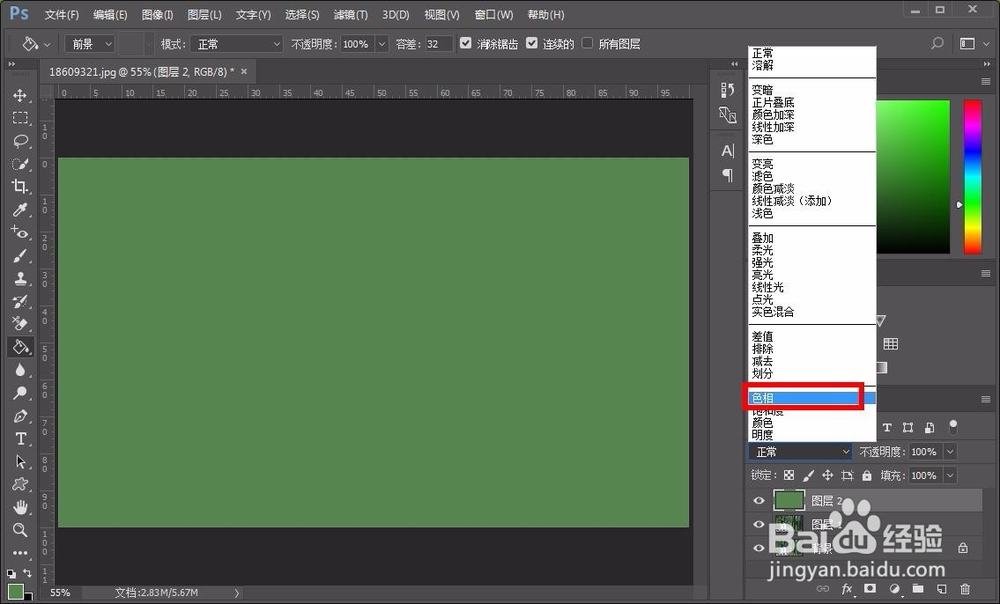
Task: Lock all with the padlock icon
Action: [x=867, y=475]
